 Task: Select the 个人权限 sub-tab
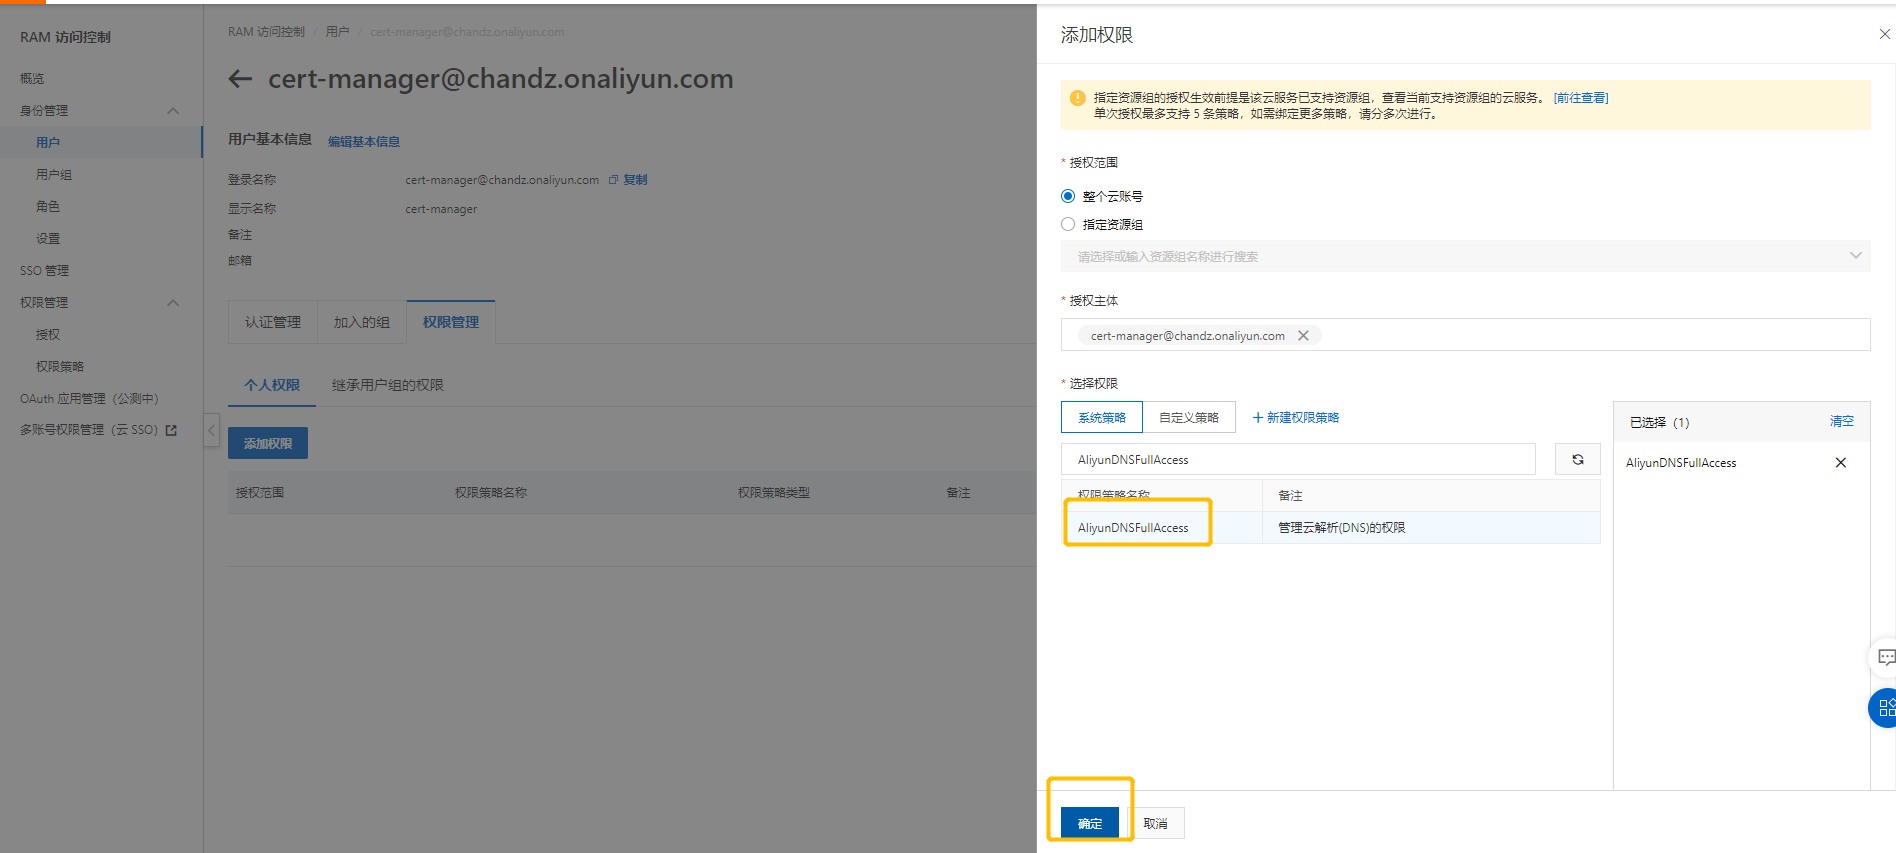coord(272,385)
